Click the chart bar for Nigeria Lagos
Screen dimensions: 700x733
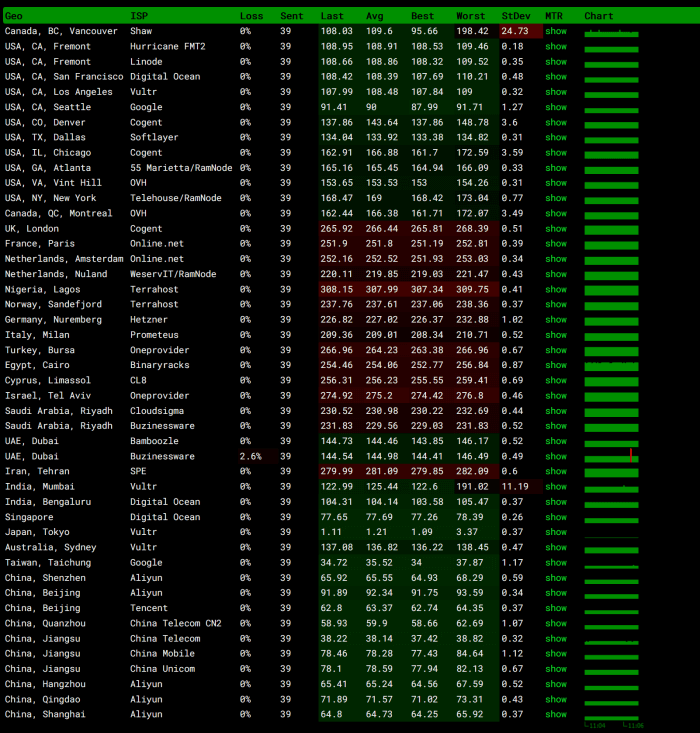[611, 290]
